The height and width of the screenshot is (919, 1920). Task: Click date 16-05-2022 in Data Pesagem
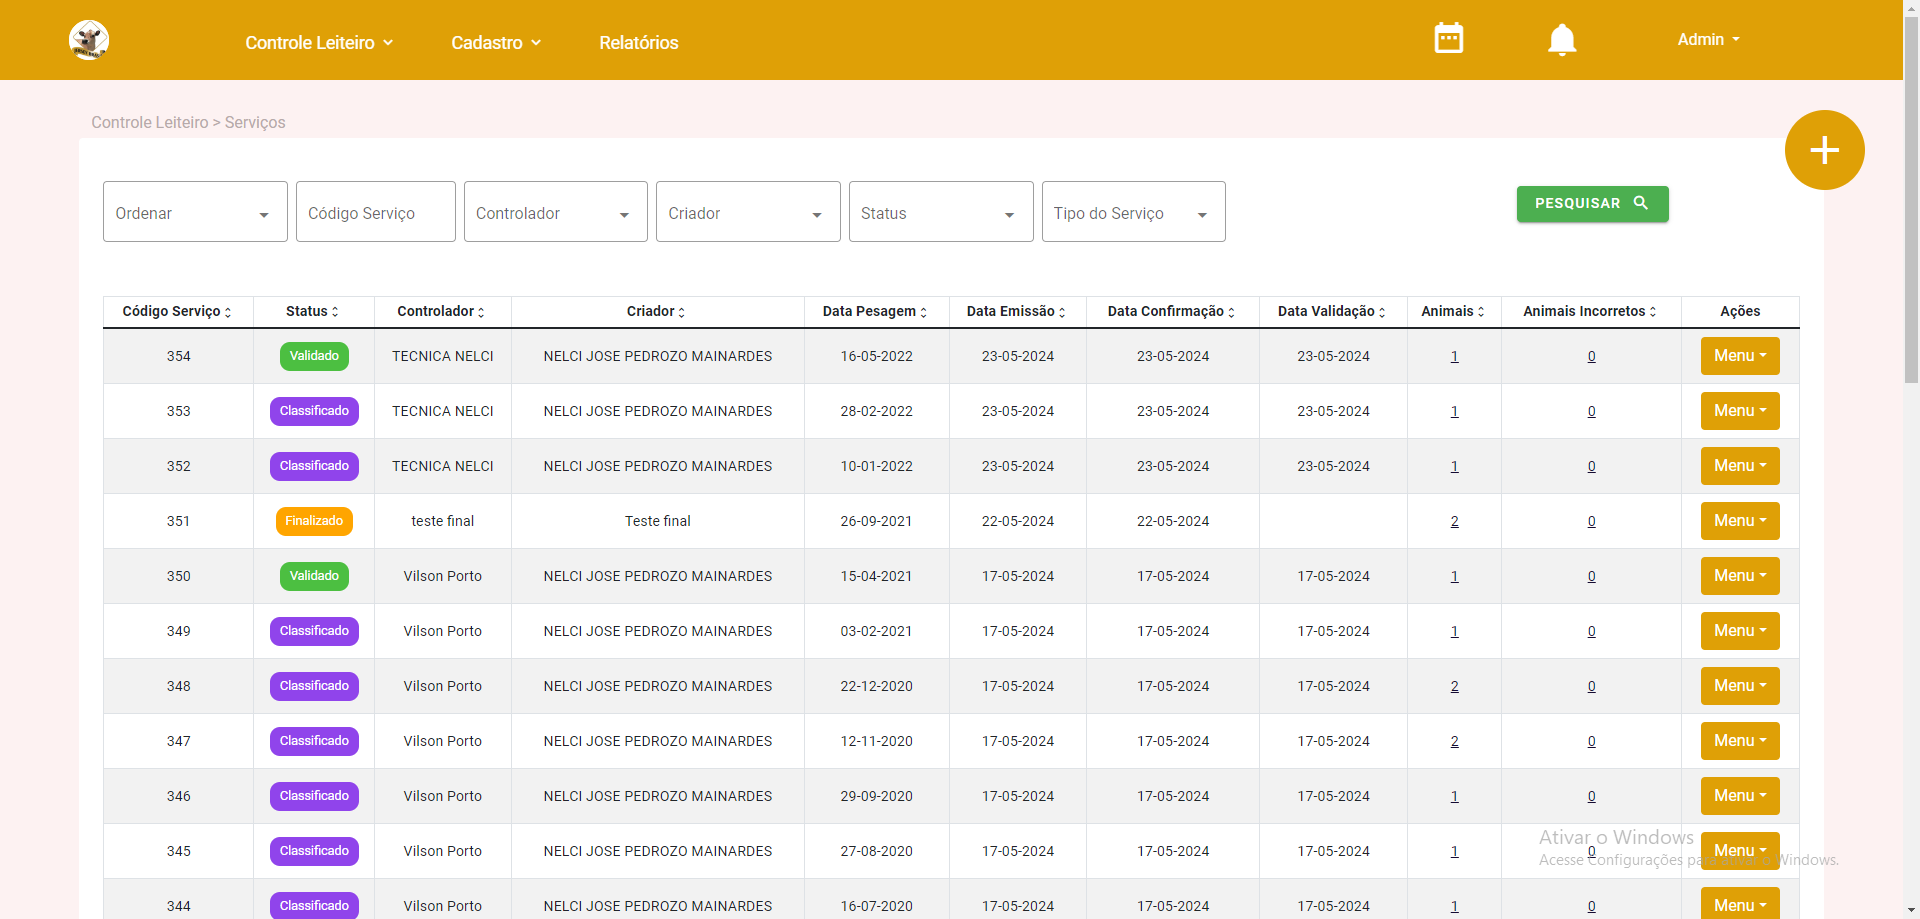(877, 356)
